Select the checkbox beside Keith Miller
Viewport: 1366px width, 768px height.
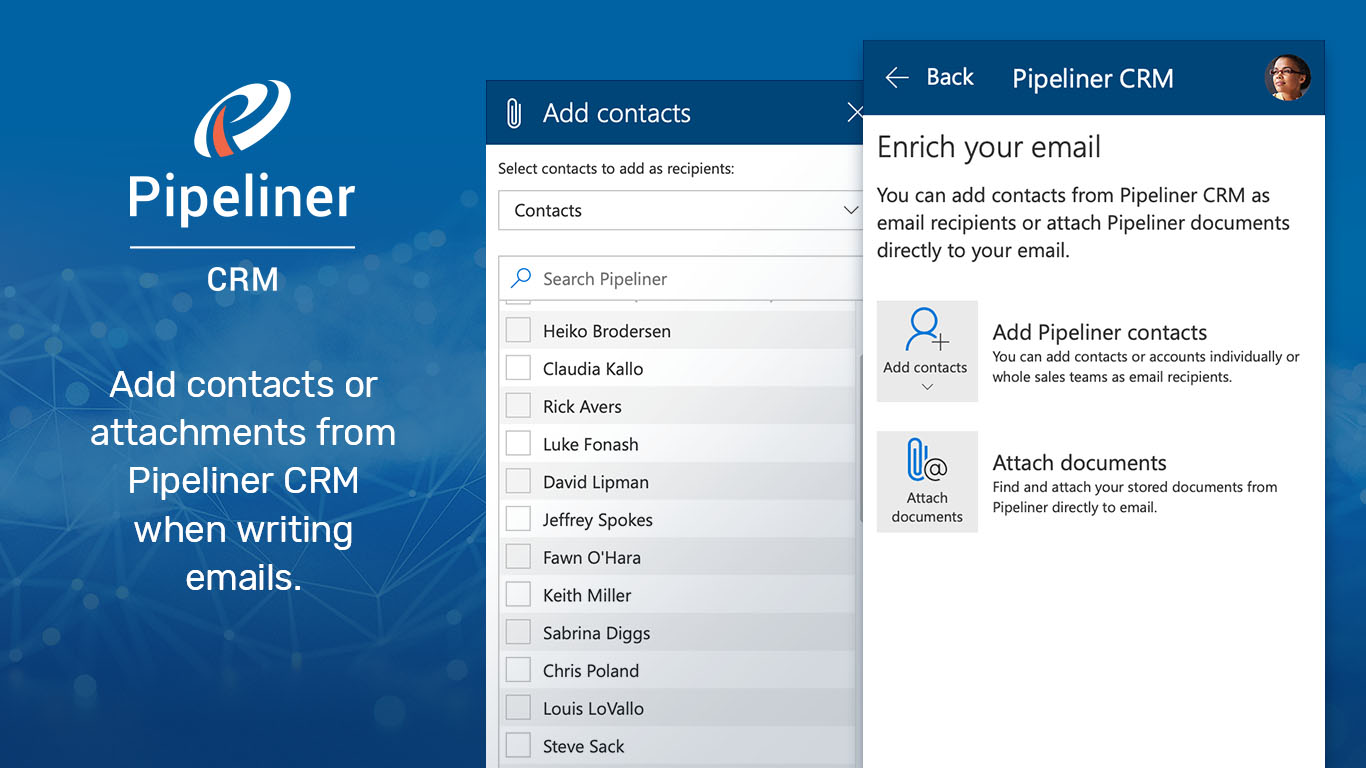coord(518,595)
